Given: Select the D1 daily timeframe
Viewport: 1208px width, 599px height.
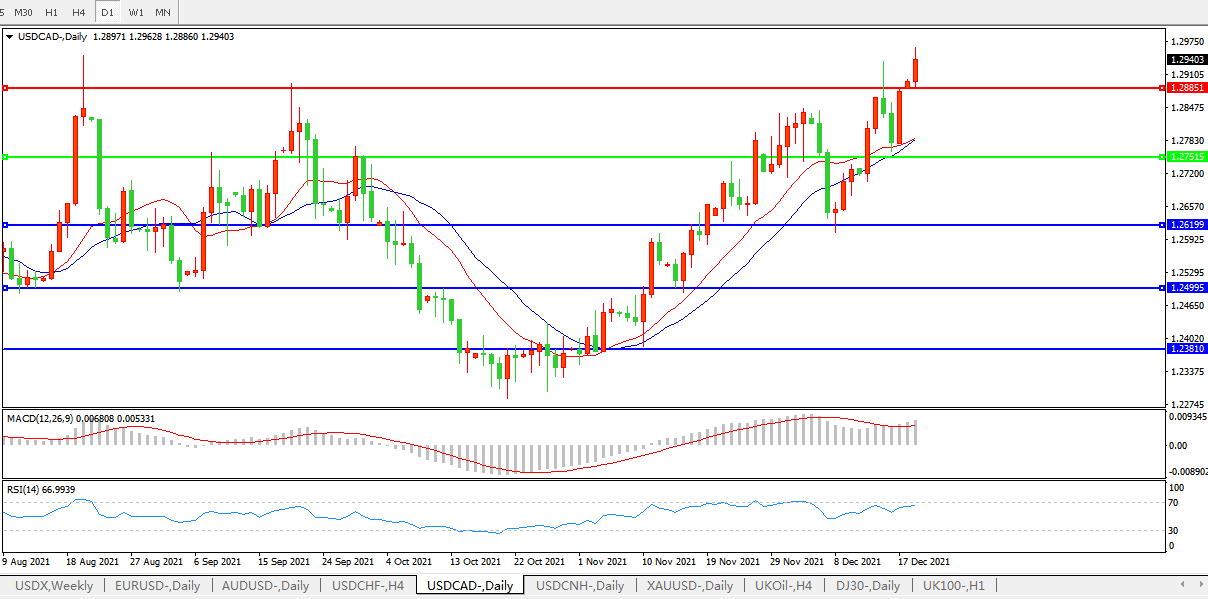Looking at the screenshot, I should 107,12.
